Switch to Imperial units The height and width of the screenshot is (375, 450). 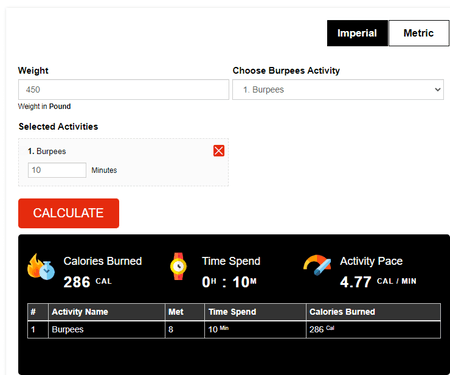(x=357, y=33)
